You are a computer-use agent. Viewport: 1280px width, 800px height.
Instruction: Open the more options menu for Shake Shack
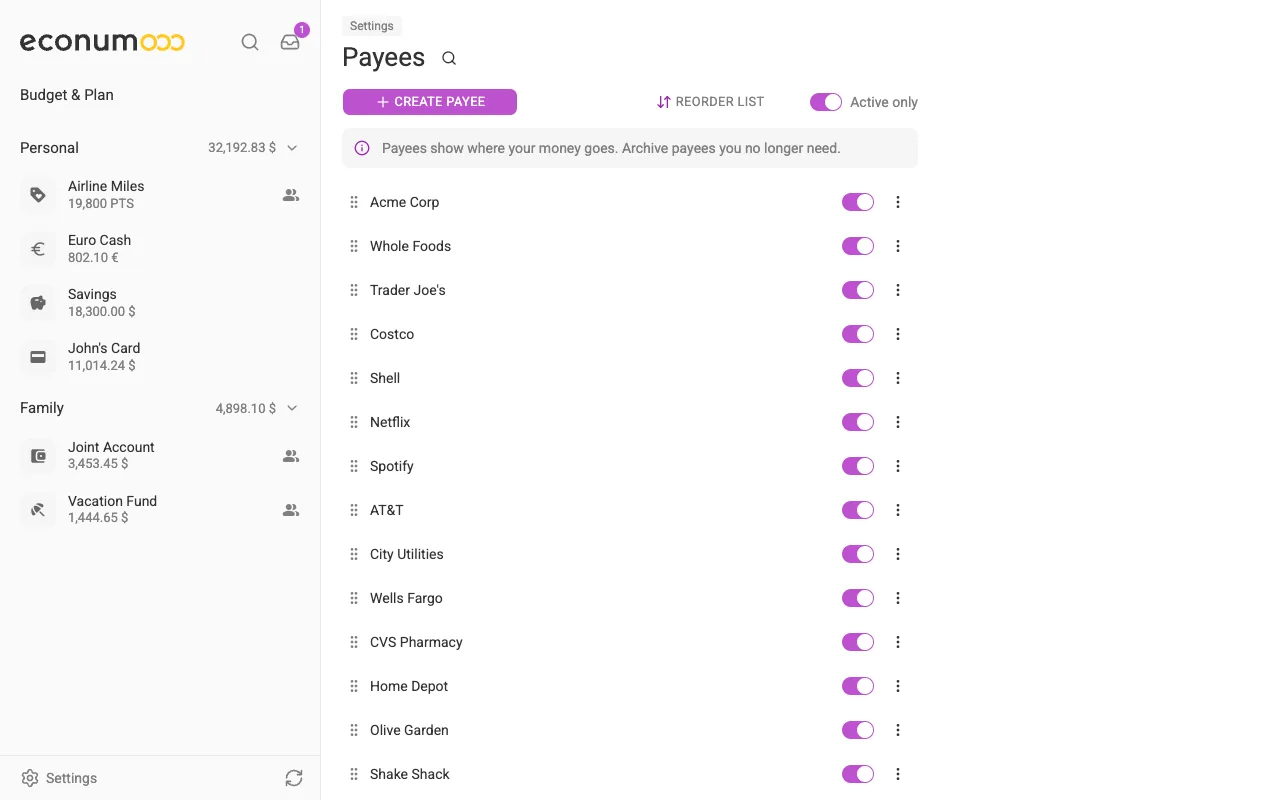[x=898, y=774]
